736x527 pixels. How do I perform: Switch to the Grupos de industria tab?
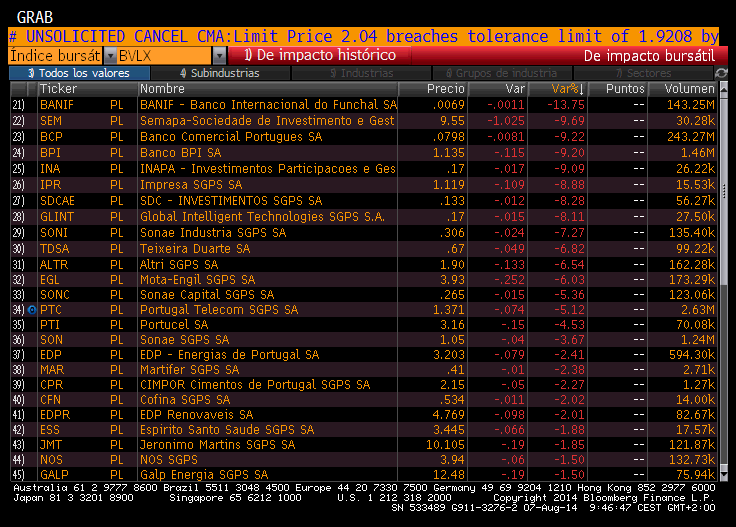coord(502,73)
